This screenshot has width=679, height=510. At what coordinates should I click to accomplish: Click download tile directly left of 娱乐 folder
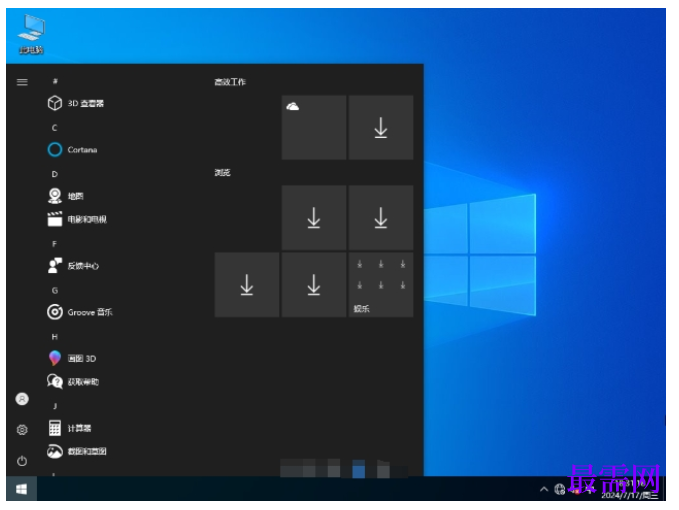[x=314, y=285]
